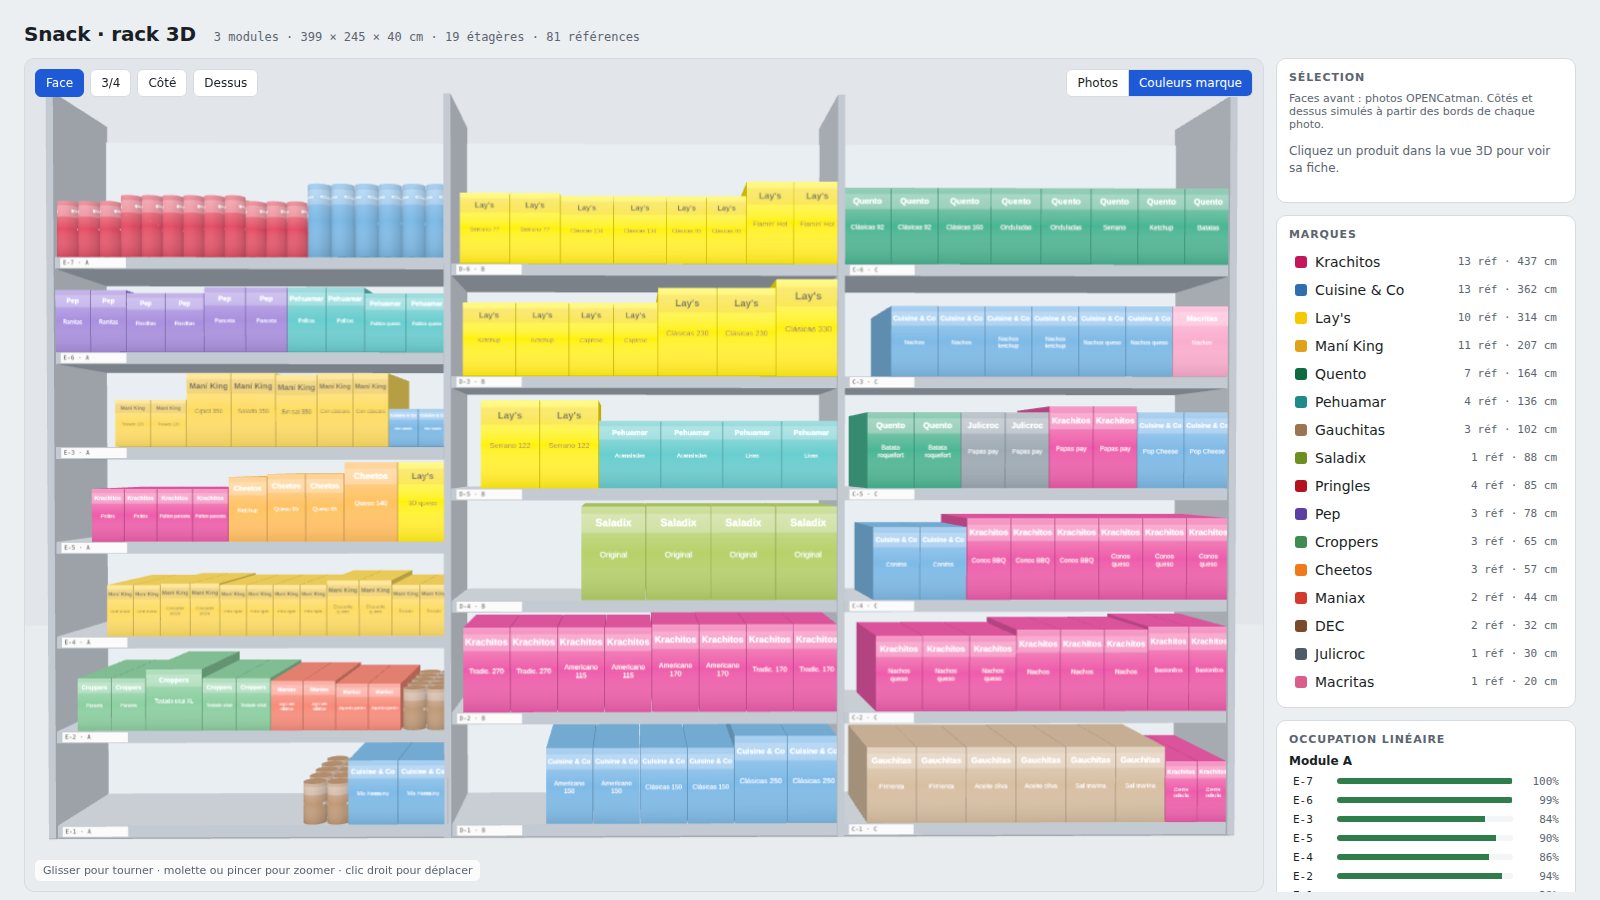This screenshot has width=1600, height=900.
Task: Select the Gauchitas brand row
Action: [1425, 430]
